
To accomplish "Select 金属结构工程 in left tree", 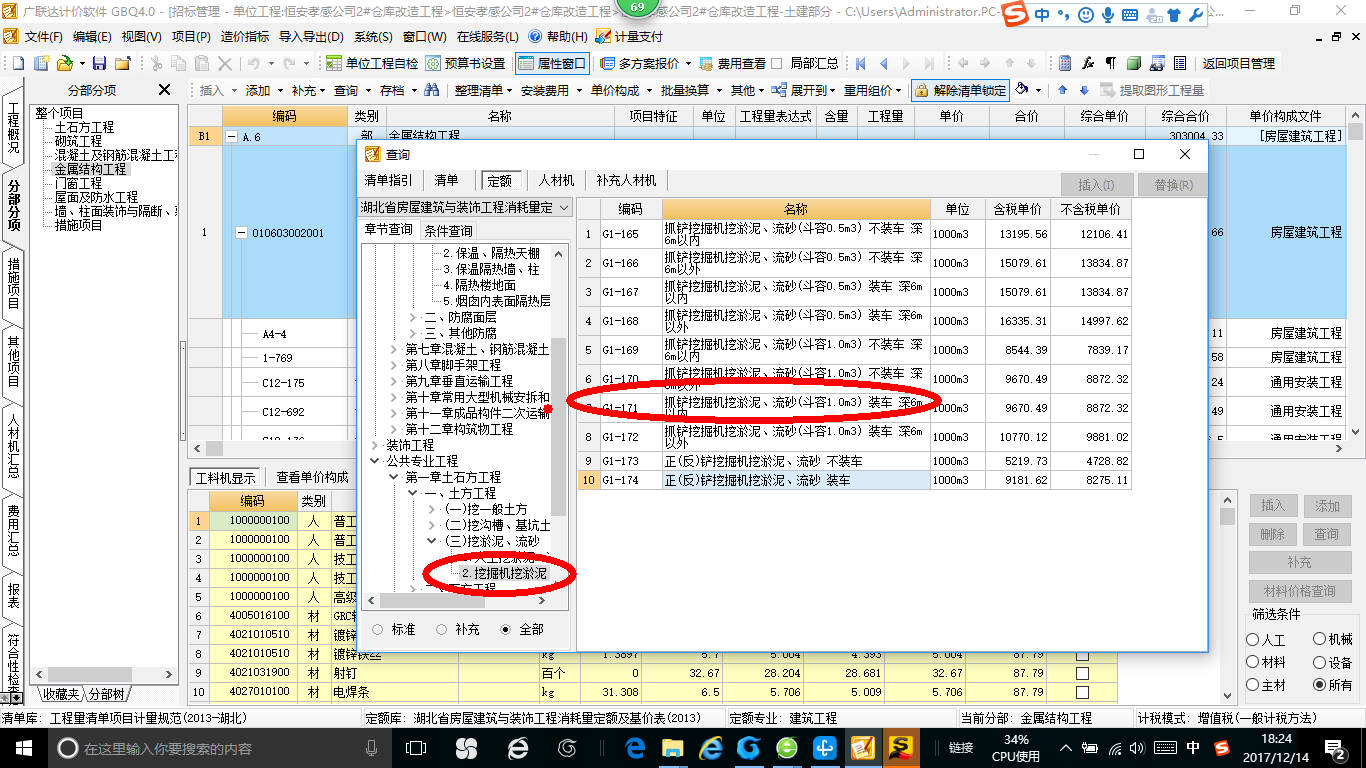I will point(91,169).
